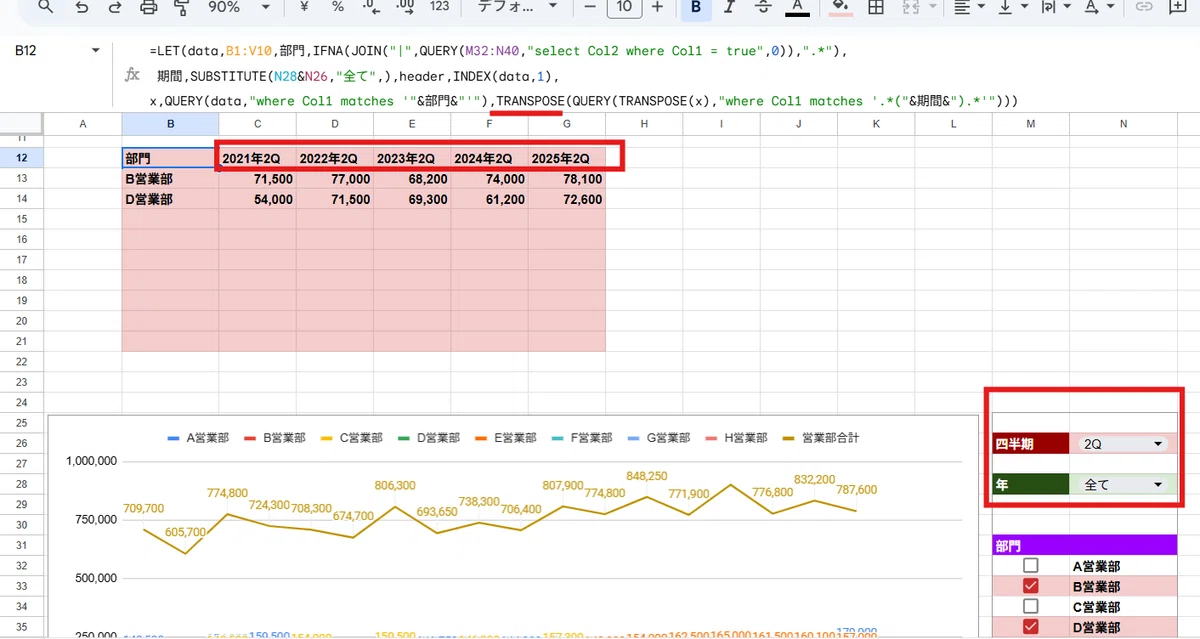Uncheck the D営業部 checkbox
This screenshot has height=639, width=1200.
[x=1031, y=627]
